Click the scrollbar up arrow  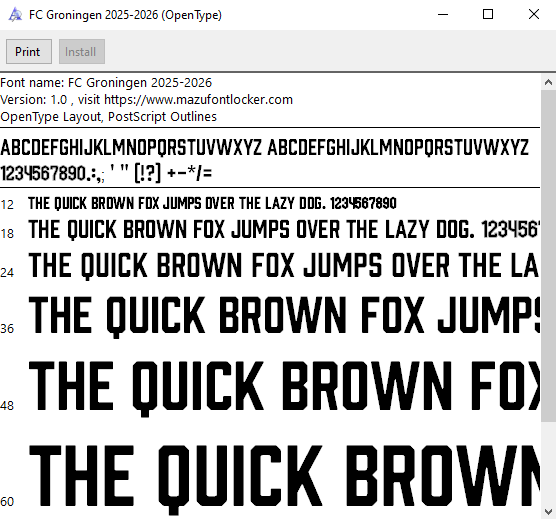click(548, 82)
